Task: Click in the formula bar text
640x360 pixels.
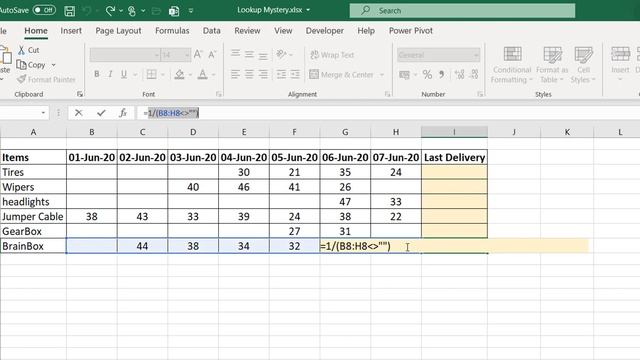Action: [171, 113]
